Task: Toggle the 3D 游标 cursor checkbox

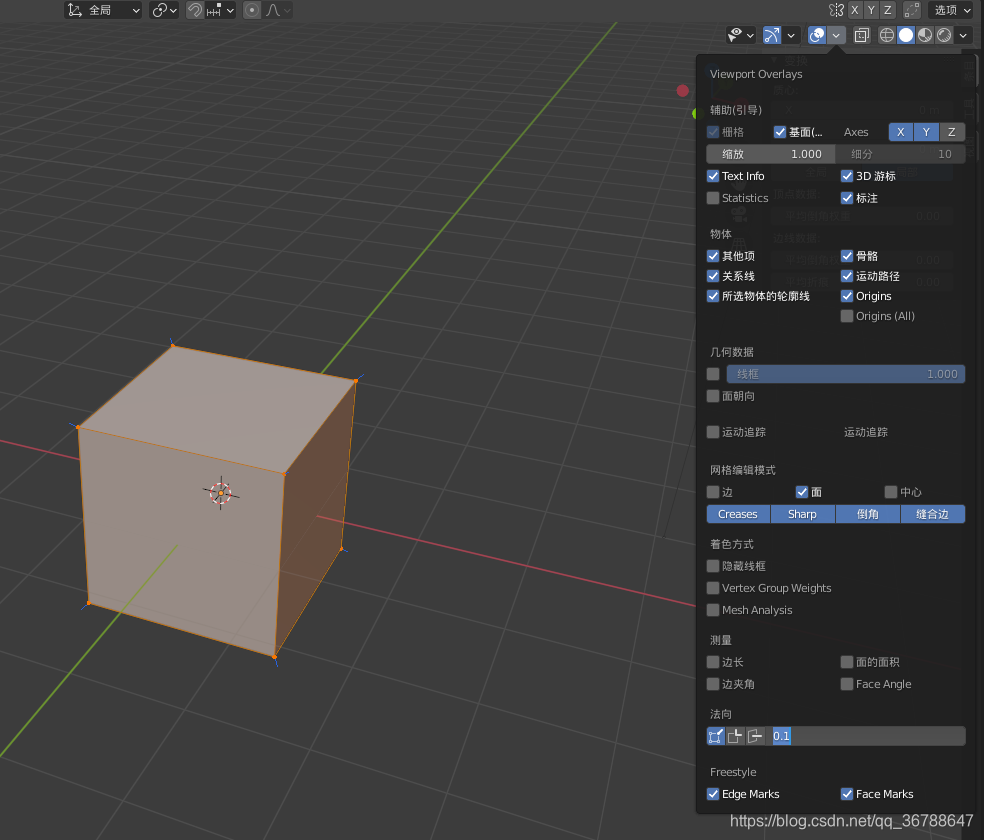Action: click(x=847, y=176)
